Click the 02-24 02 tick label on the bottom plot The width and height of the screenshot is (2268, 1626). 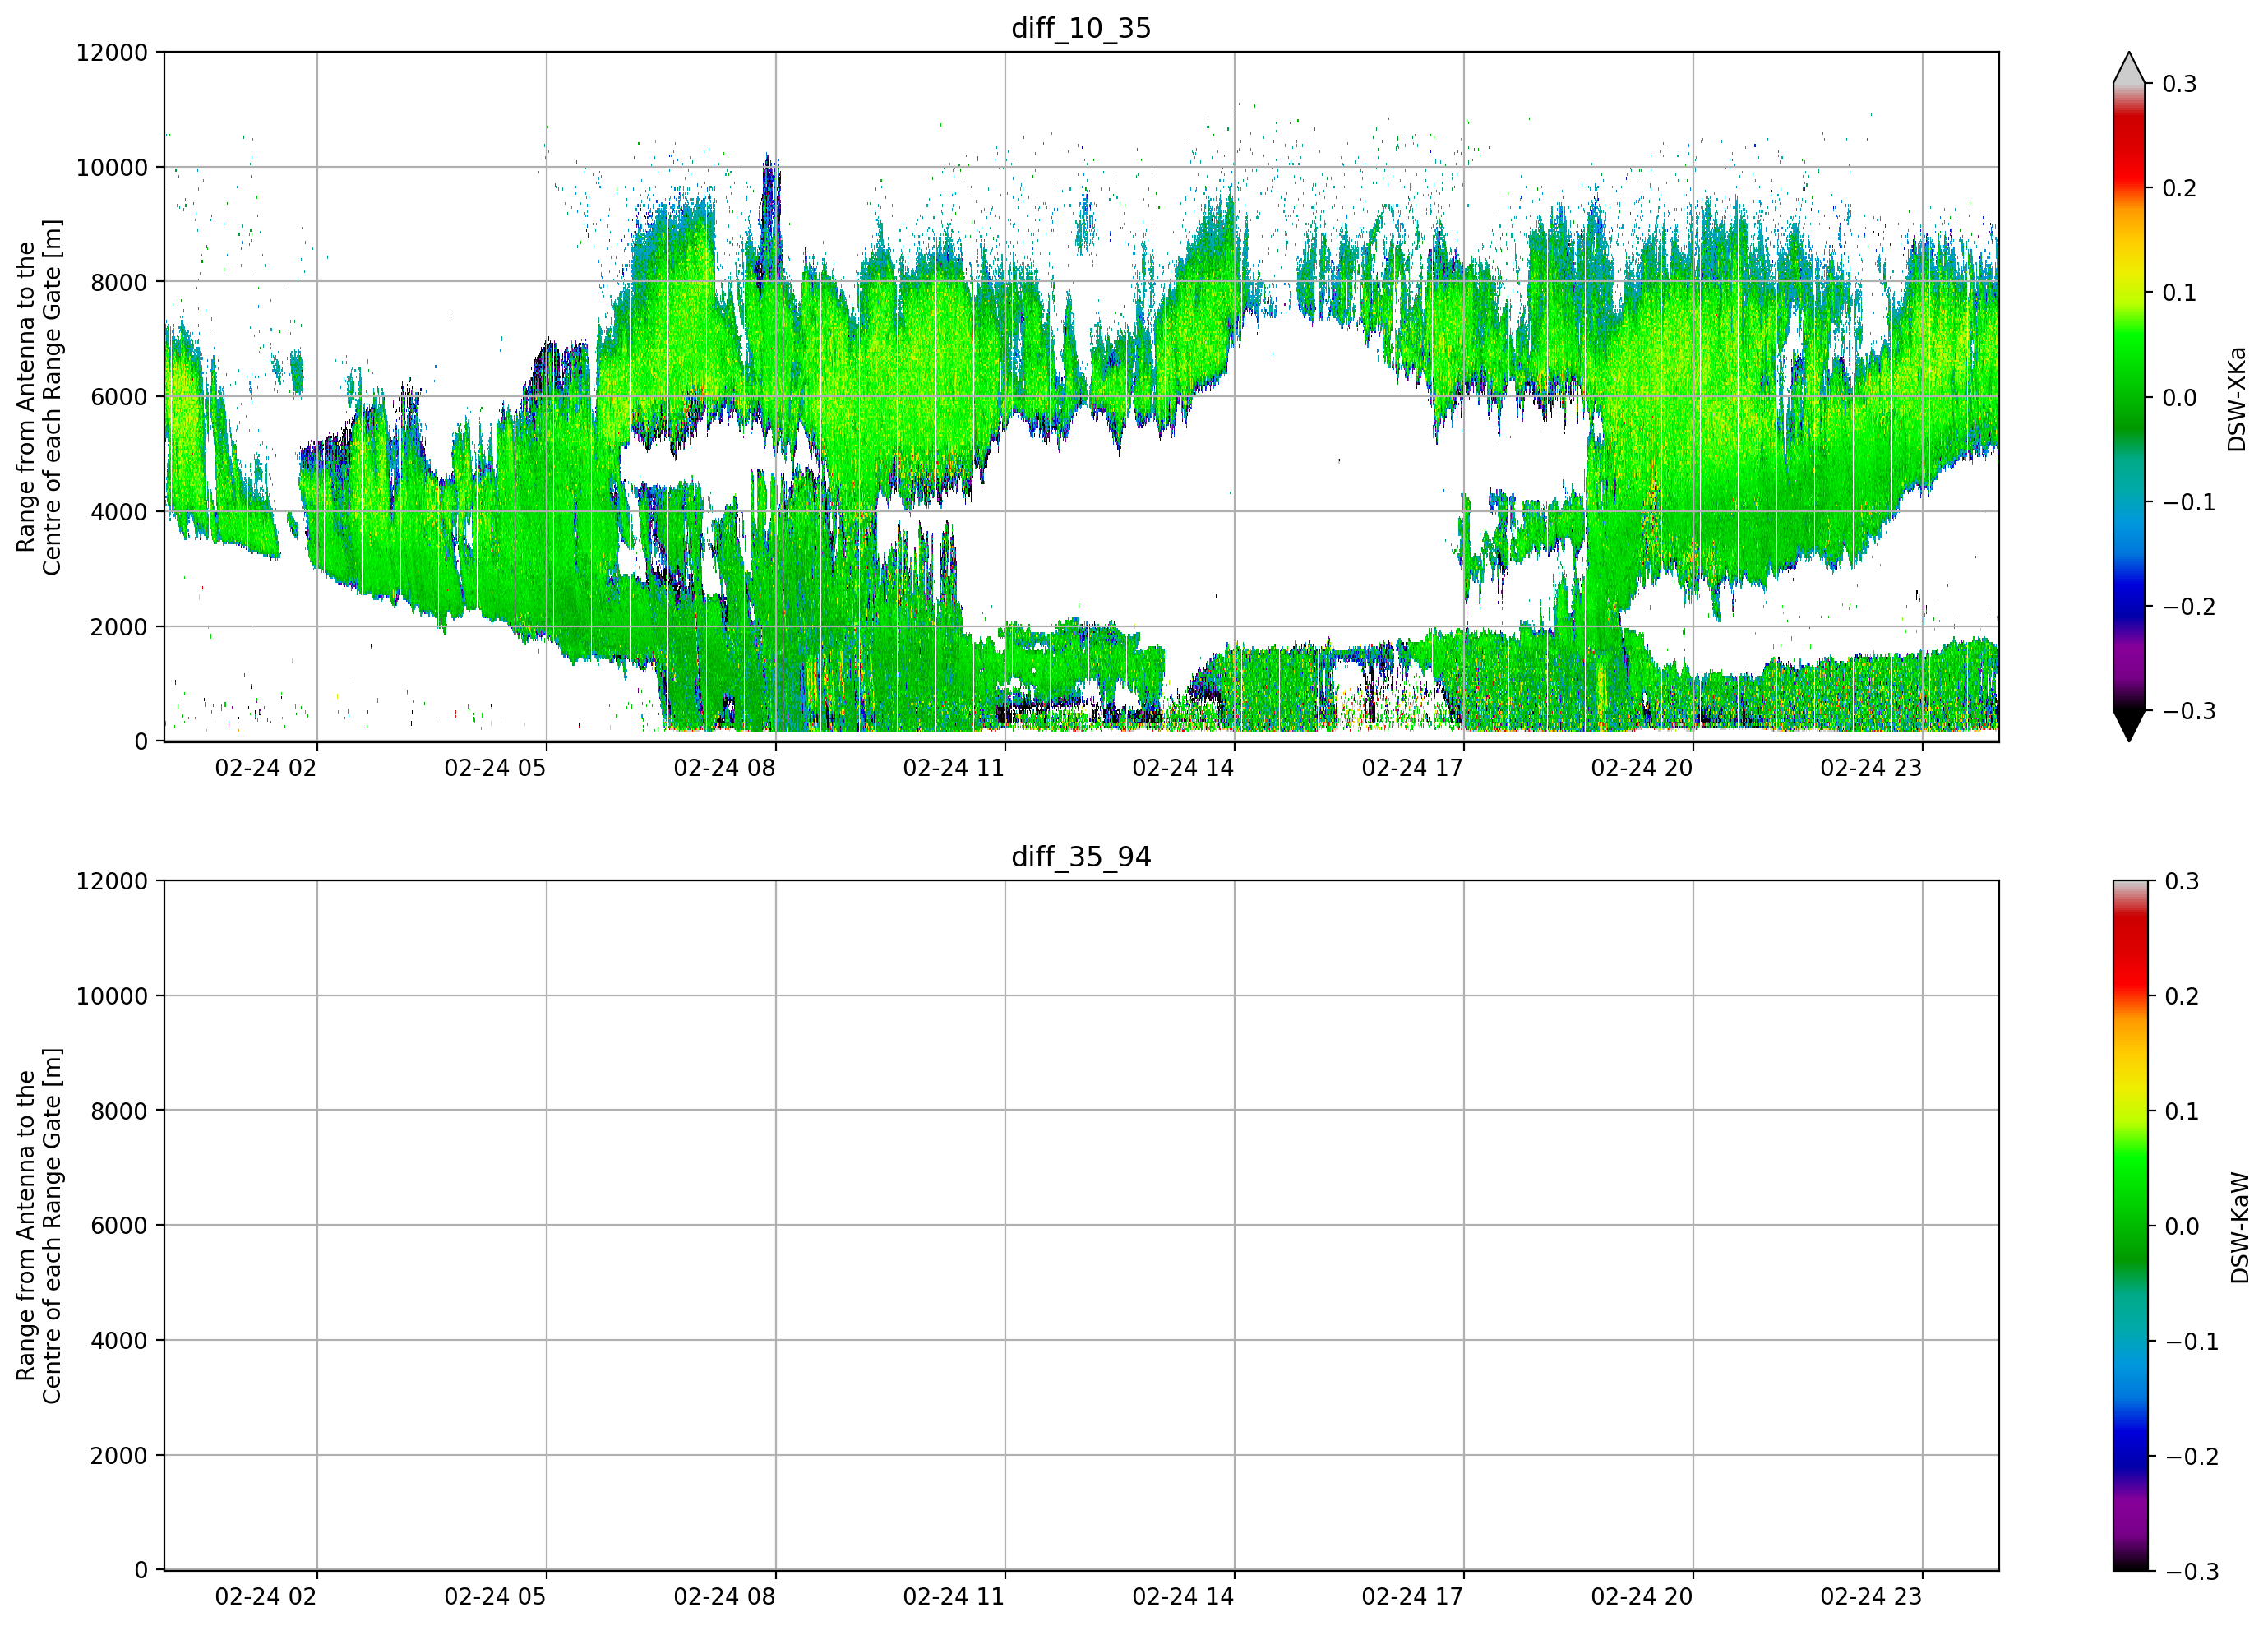point(265,1596)
